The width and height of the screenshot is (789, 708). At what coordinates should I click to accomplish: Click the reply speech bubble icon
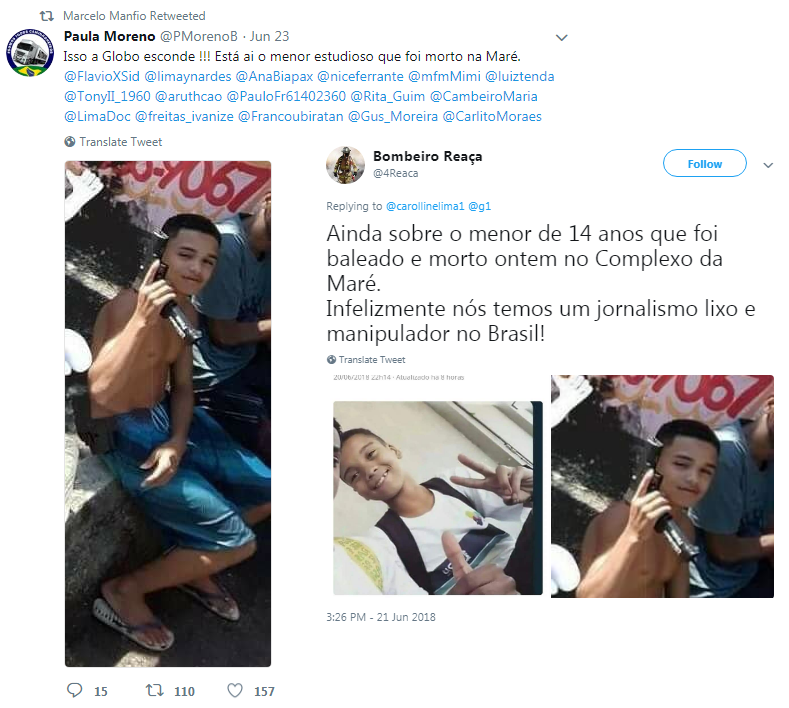tap(74, 690)
